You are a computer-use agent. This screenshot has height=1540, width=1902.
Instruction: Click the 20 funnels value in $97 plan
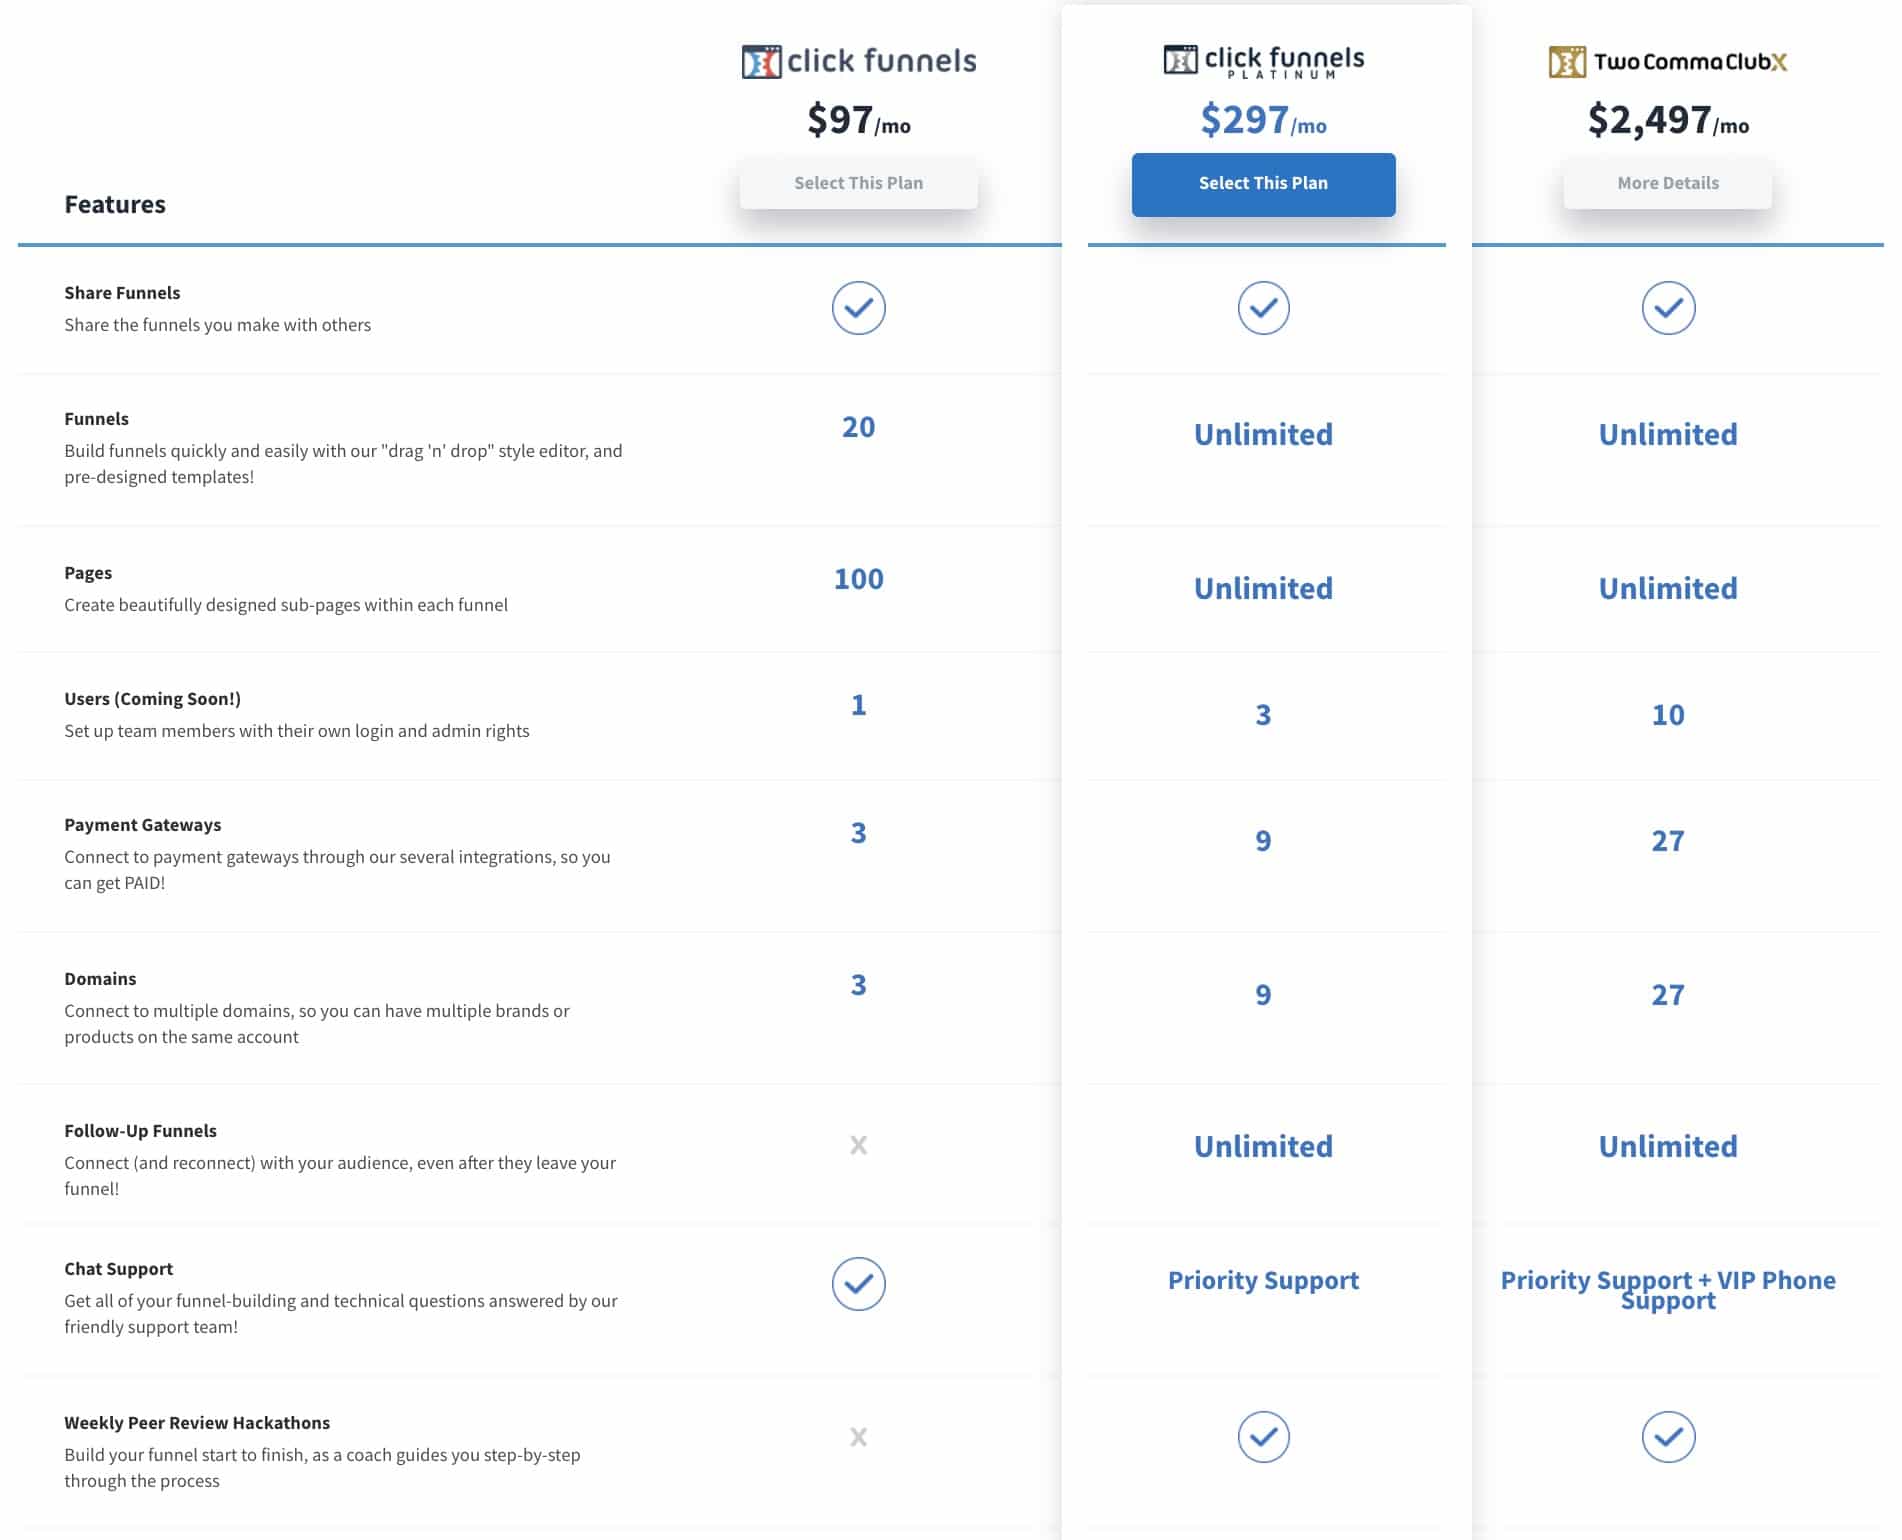point(858,427)
